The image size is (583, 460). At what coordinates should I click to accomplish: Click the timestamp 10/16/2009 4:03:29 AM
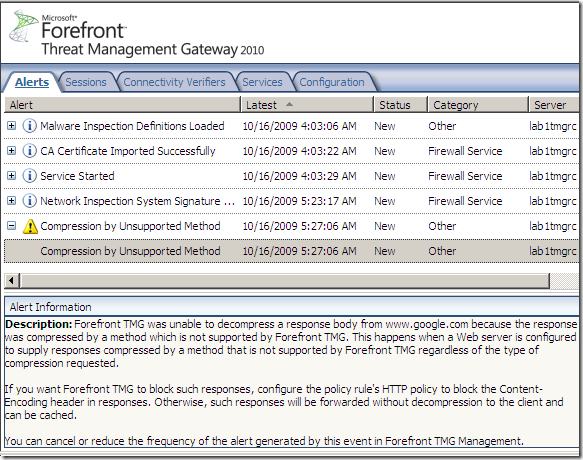pyautogui.click(x=299, y=176)
